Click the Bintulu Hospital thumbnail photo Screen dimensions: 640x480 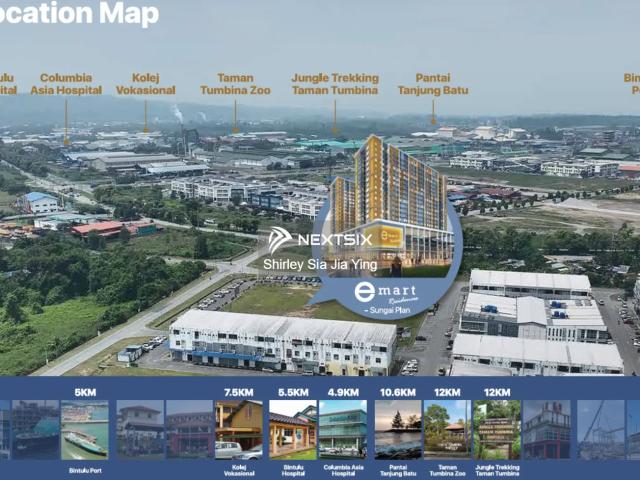coord(293,430)
